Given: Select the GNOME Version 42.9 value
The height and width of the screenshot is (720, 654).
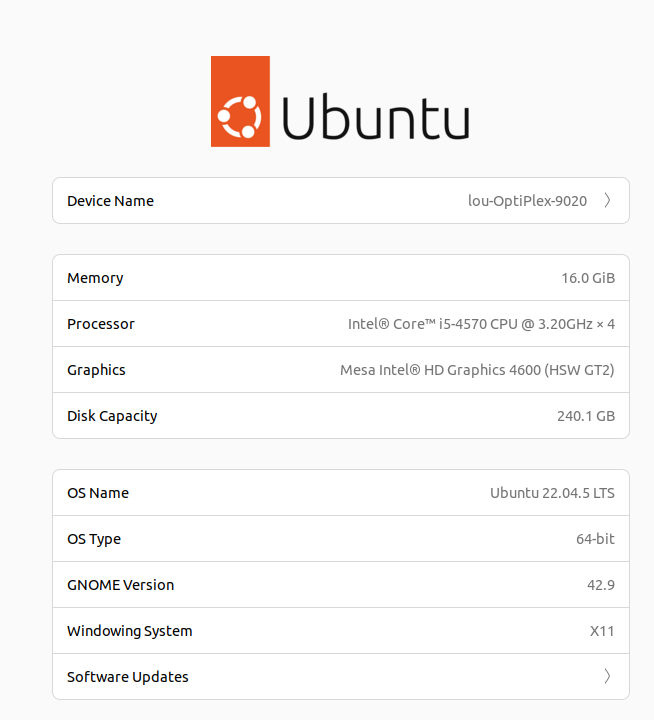Looking at the screenshot, I should click(600, 585).
